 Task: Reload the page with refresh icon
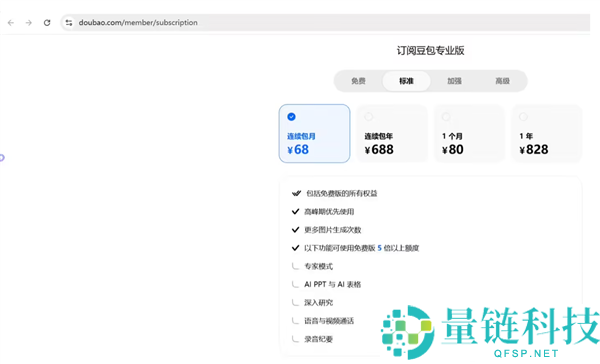tap(47, 23)
